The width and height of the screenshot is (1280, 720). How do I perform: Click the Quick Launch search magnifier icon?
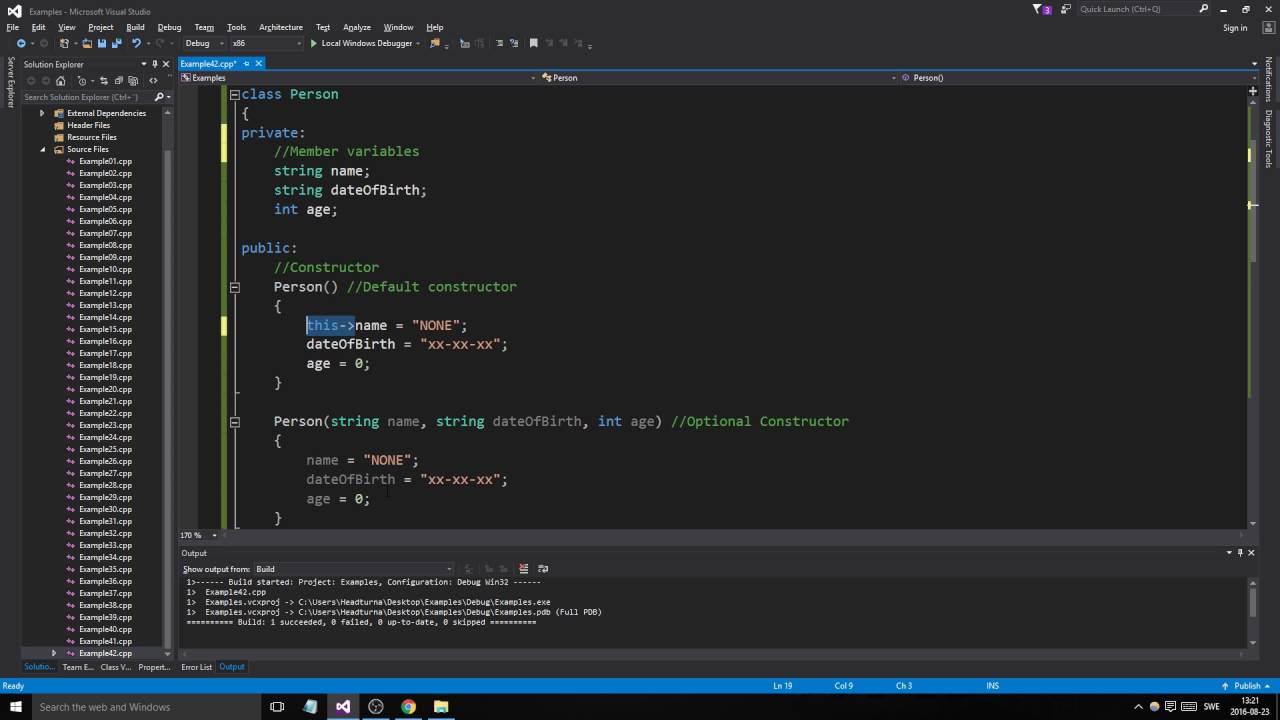click(x=1204, y=9)
